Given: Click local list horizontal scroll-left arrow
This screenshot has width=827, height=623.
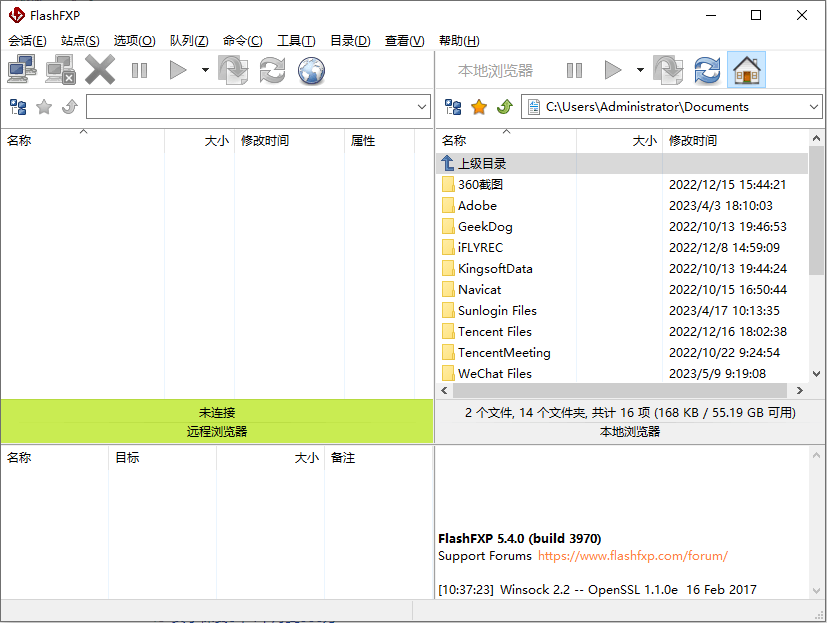Looking at the screenshot, I should tap(444, 390).
